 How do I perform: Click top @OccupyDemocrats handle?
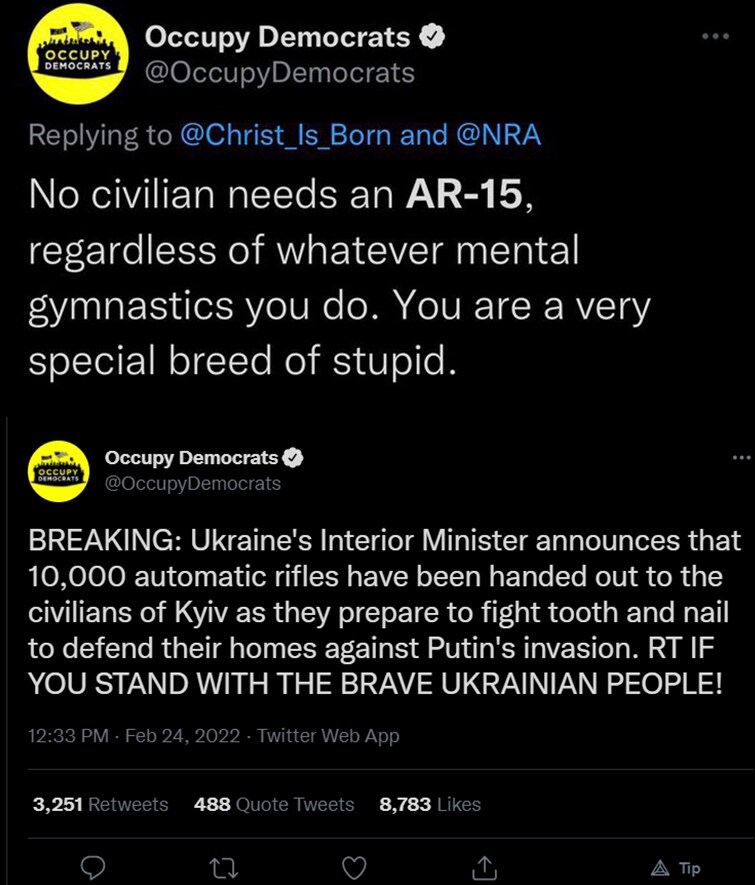tap(279, 73)
